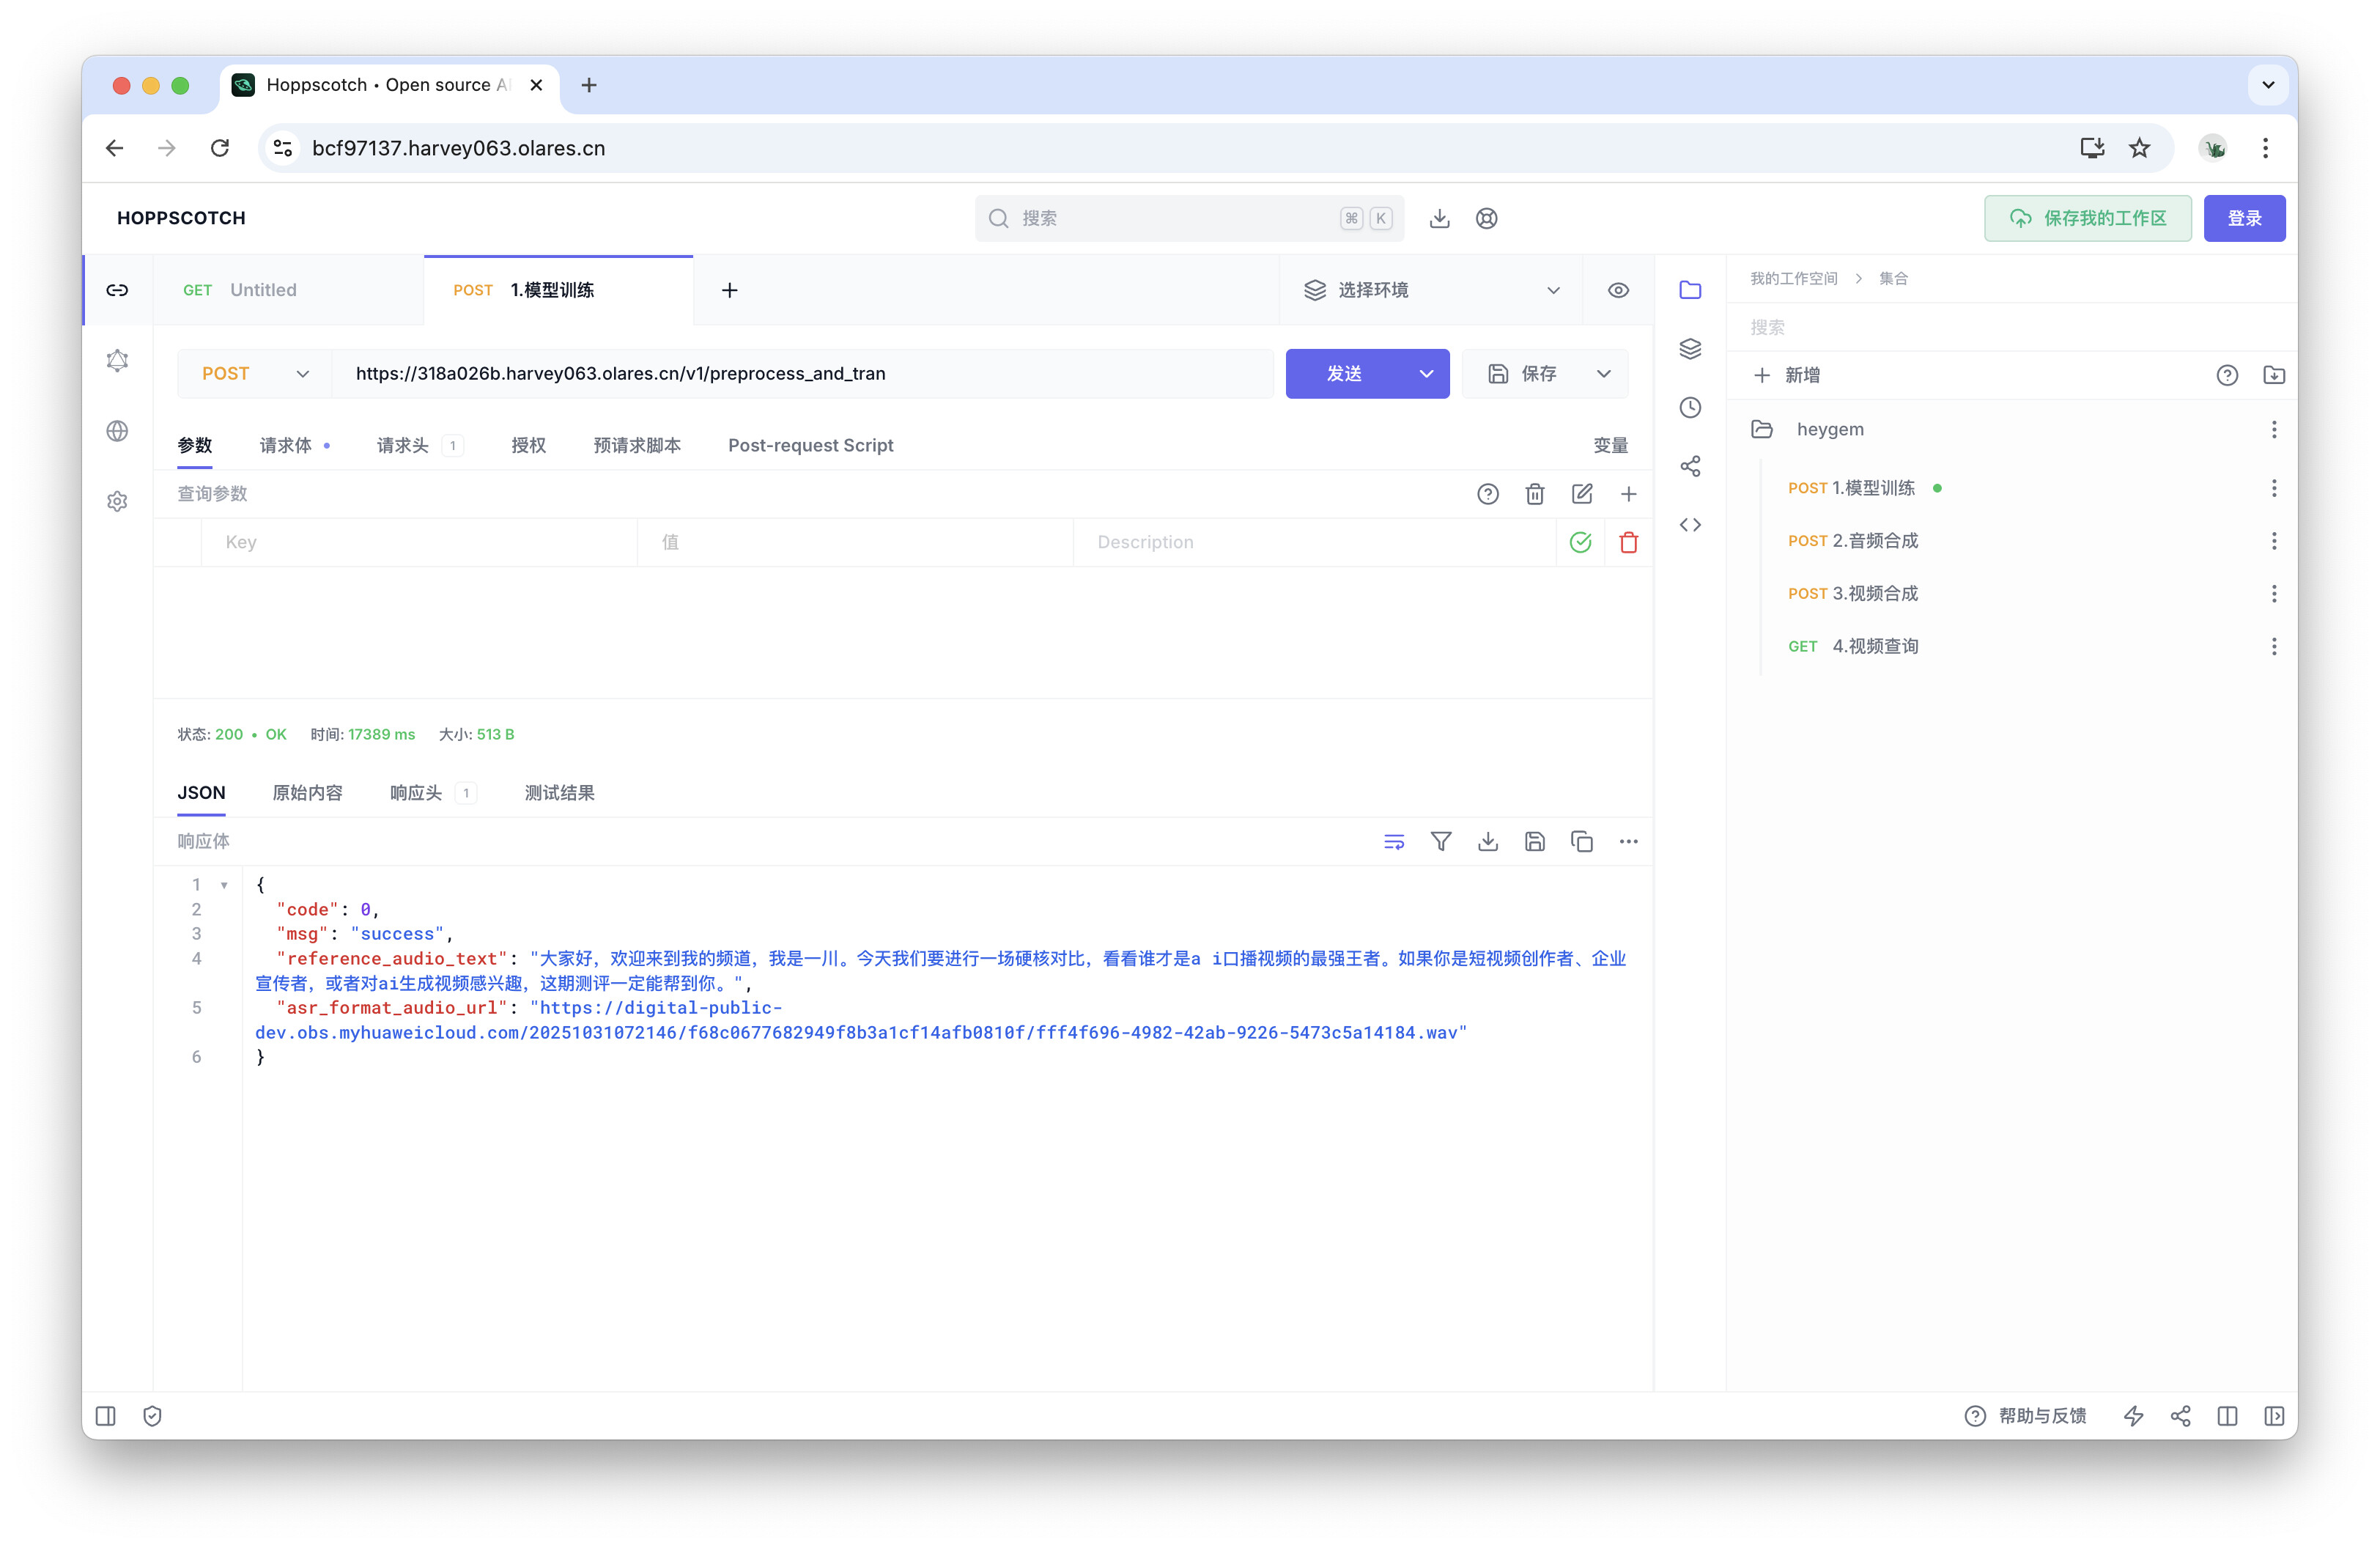Click the Environments layers sidebar icon
Viewport: 2380px width, 1548px height.
[x=1690, y=349]
